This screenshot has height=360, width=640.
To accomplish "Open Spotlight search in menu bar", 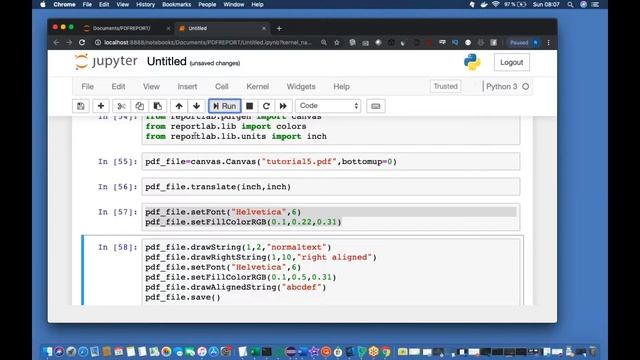I will tap(570, 4).
